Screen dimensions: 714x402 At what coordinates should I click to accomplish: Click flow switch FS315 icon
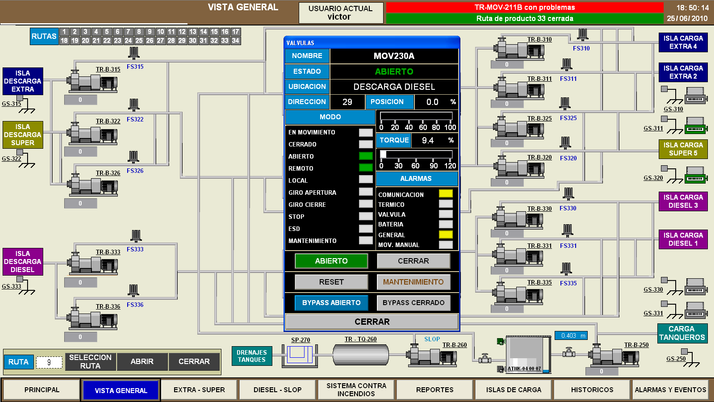[133, 53]
